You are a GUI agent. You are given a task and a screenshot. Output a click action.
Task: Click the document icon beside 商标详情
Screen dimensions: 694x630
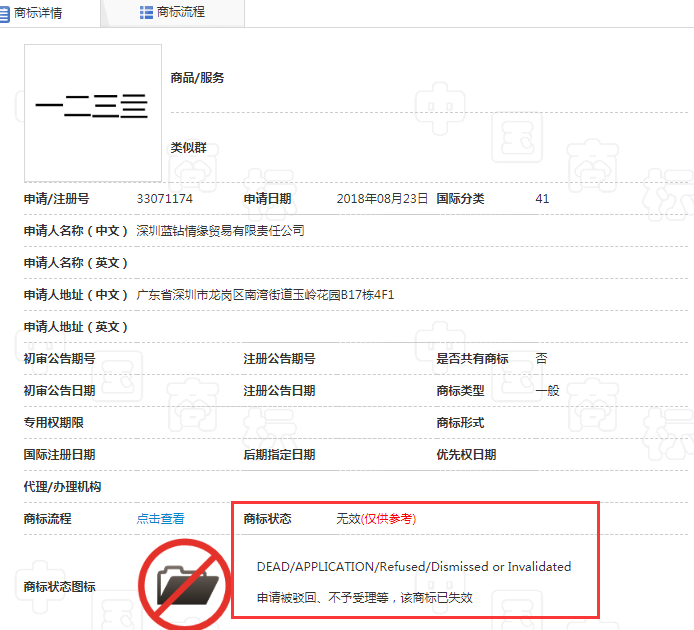4,13
